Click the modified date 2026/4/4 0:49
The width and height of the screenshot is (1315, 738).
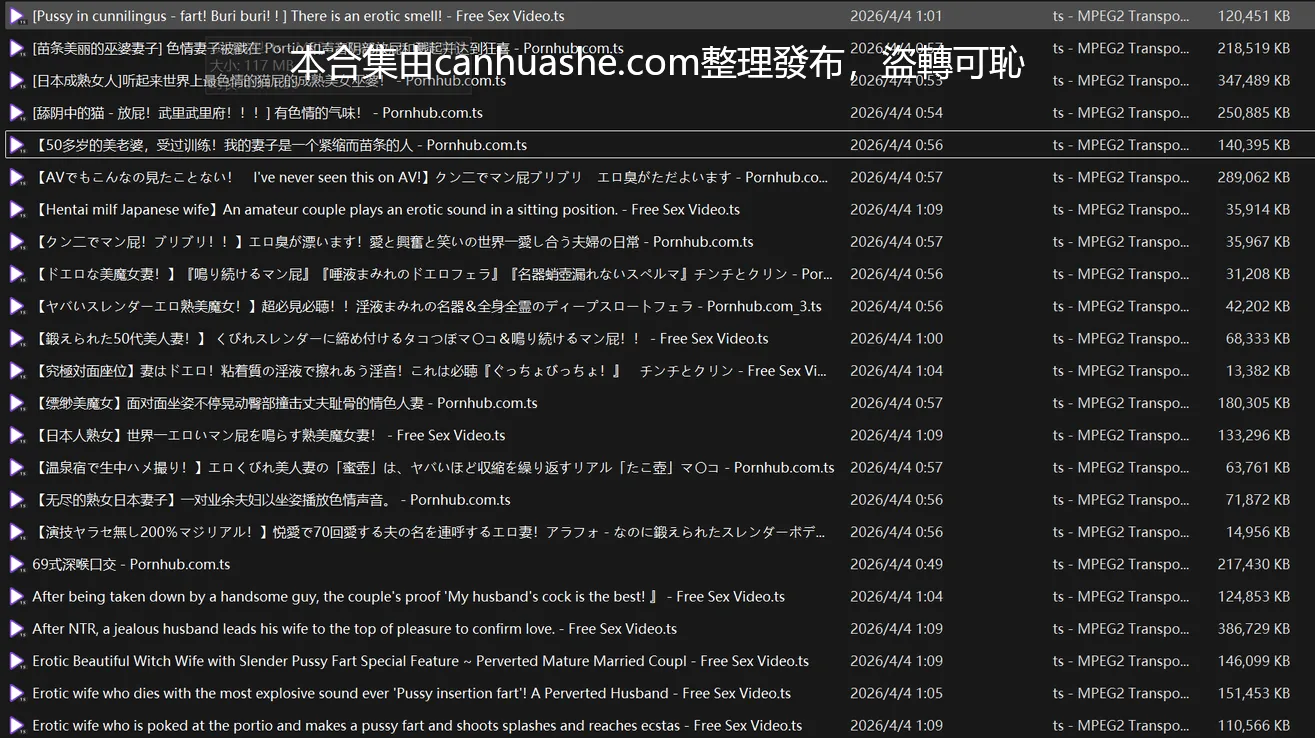[896, 564]
